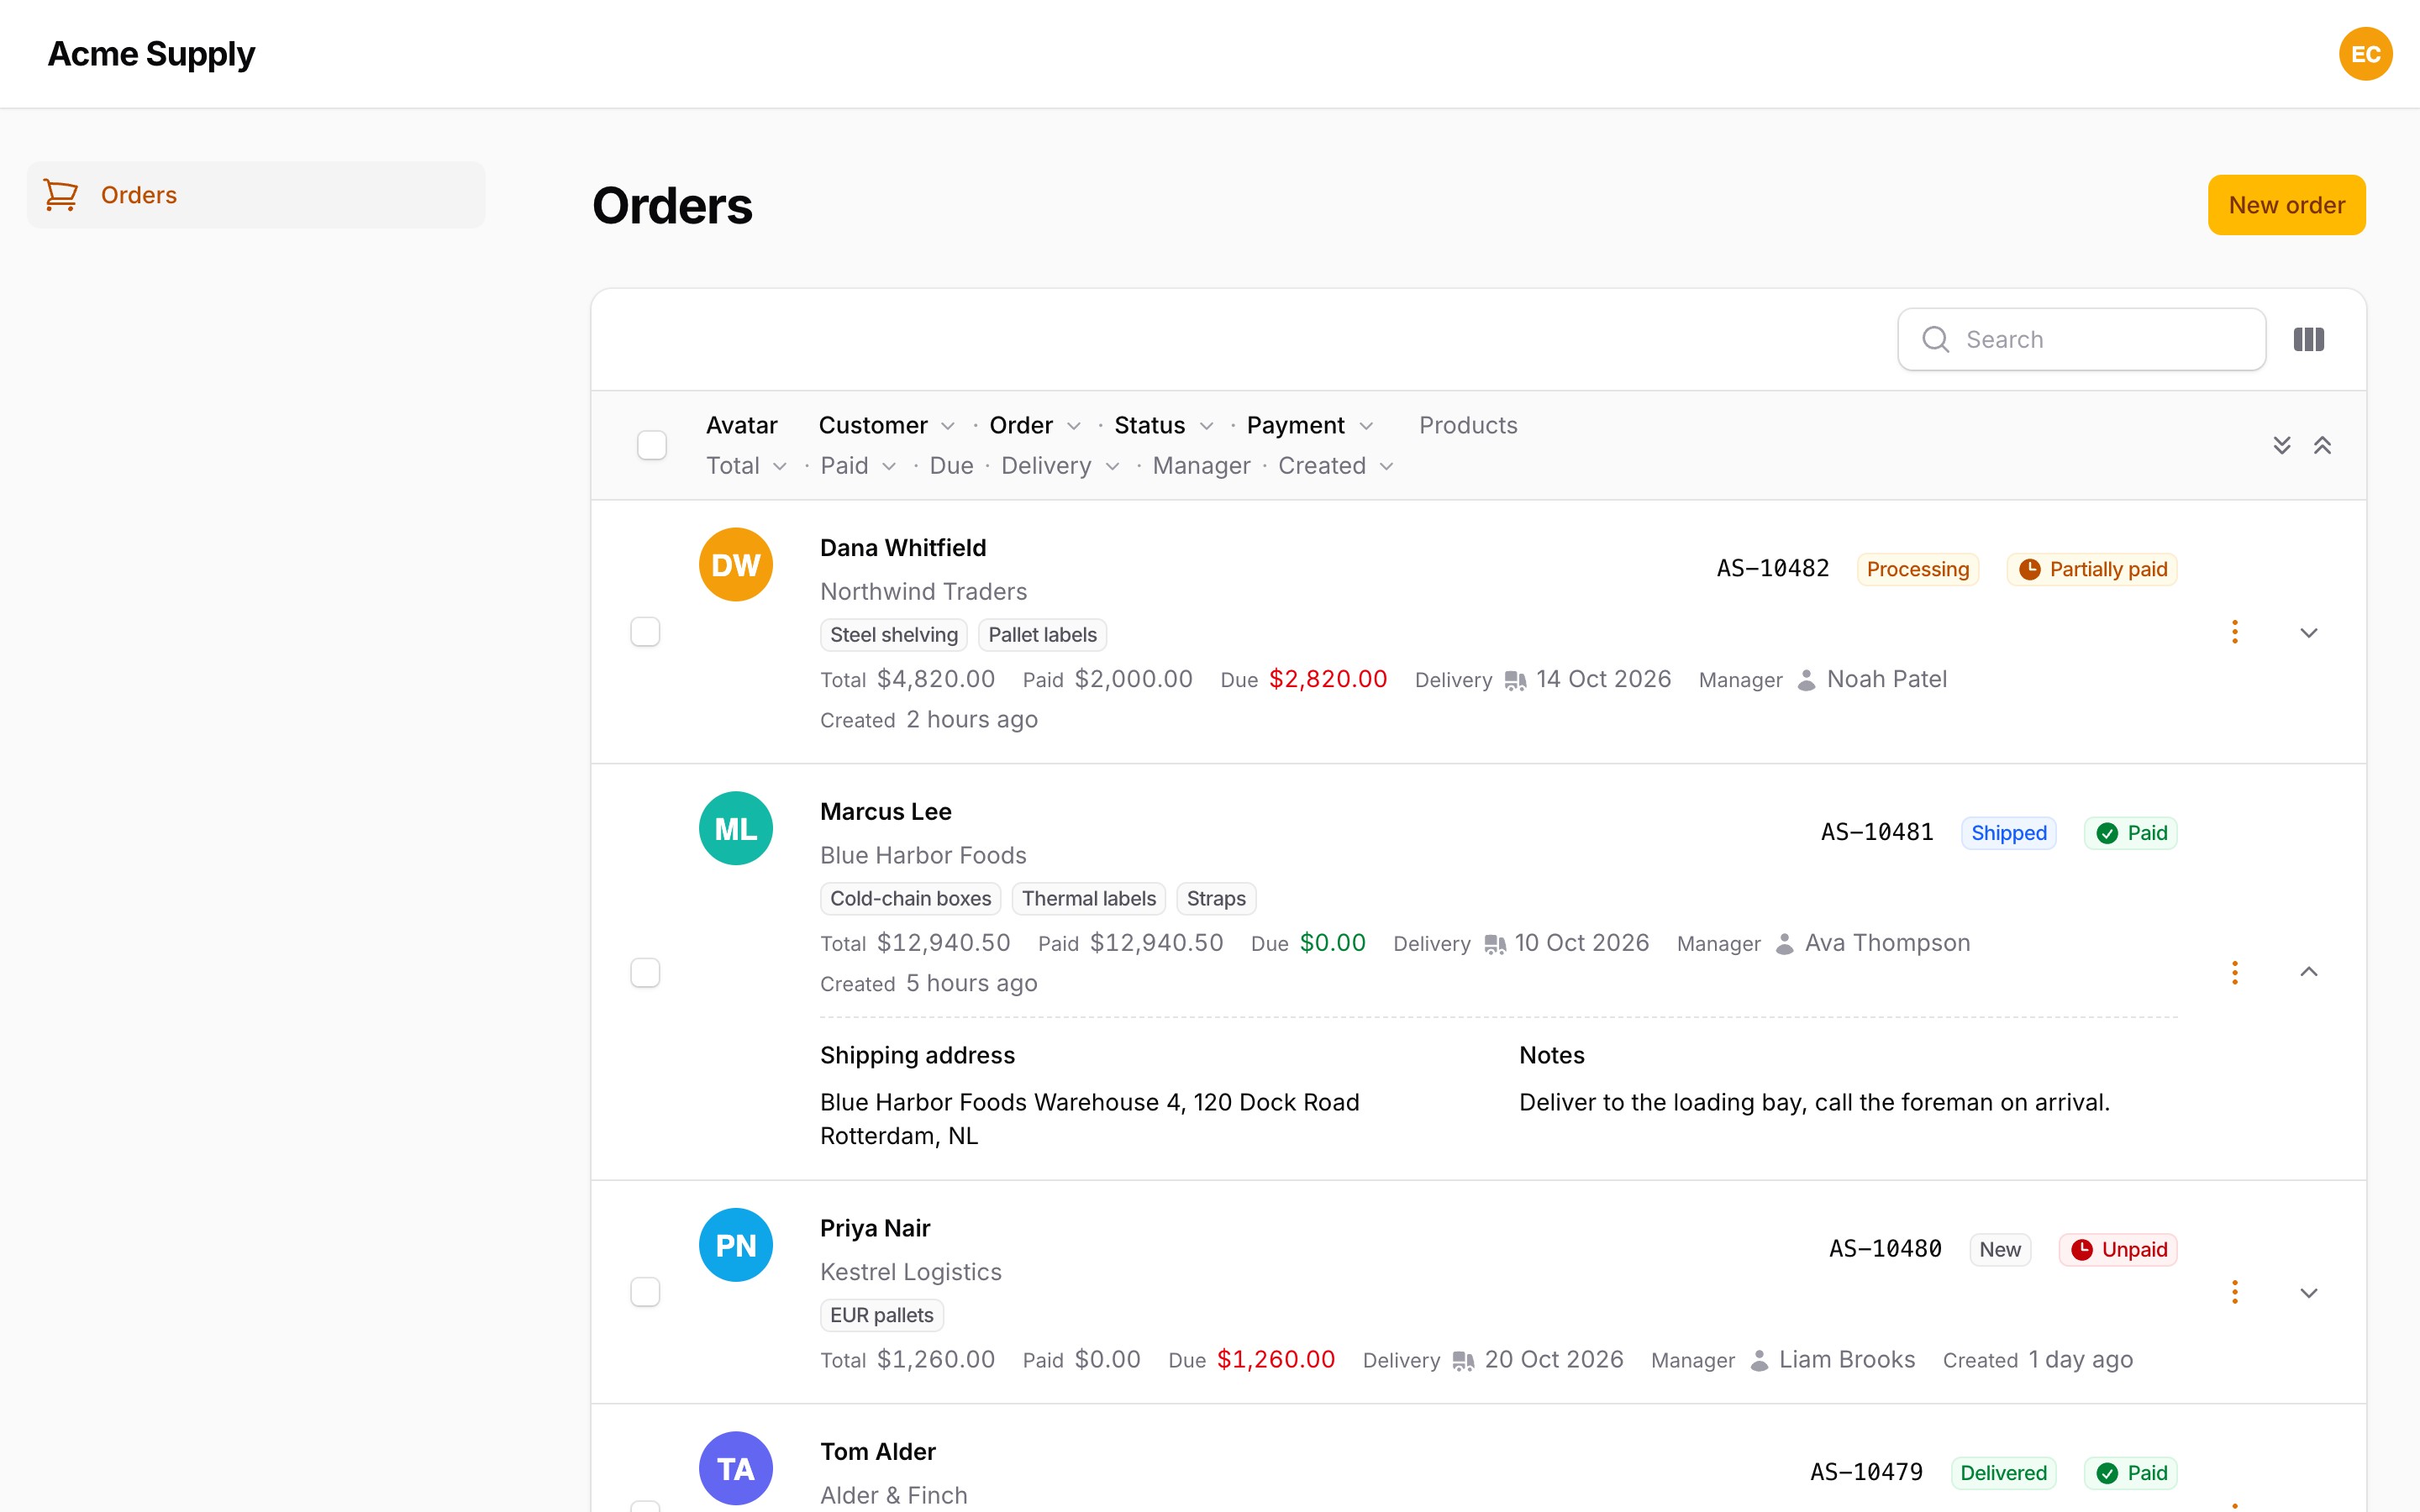Select the Marcus Lee order checkbox
The height and width of the screenshot is (1512, 2420).
pyautogui.click(x=645, y=972)
